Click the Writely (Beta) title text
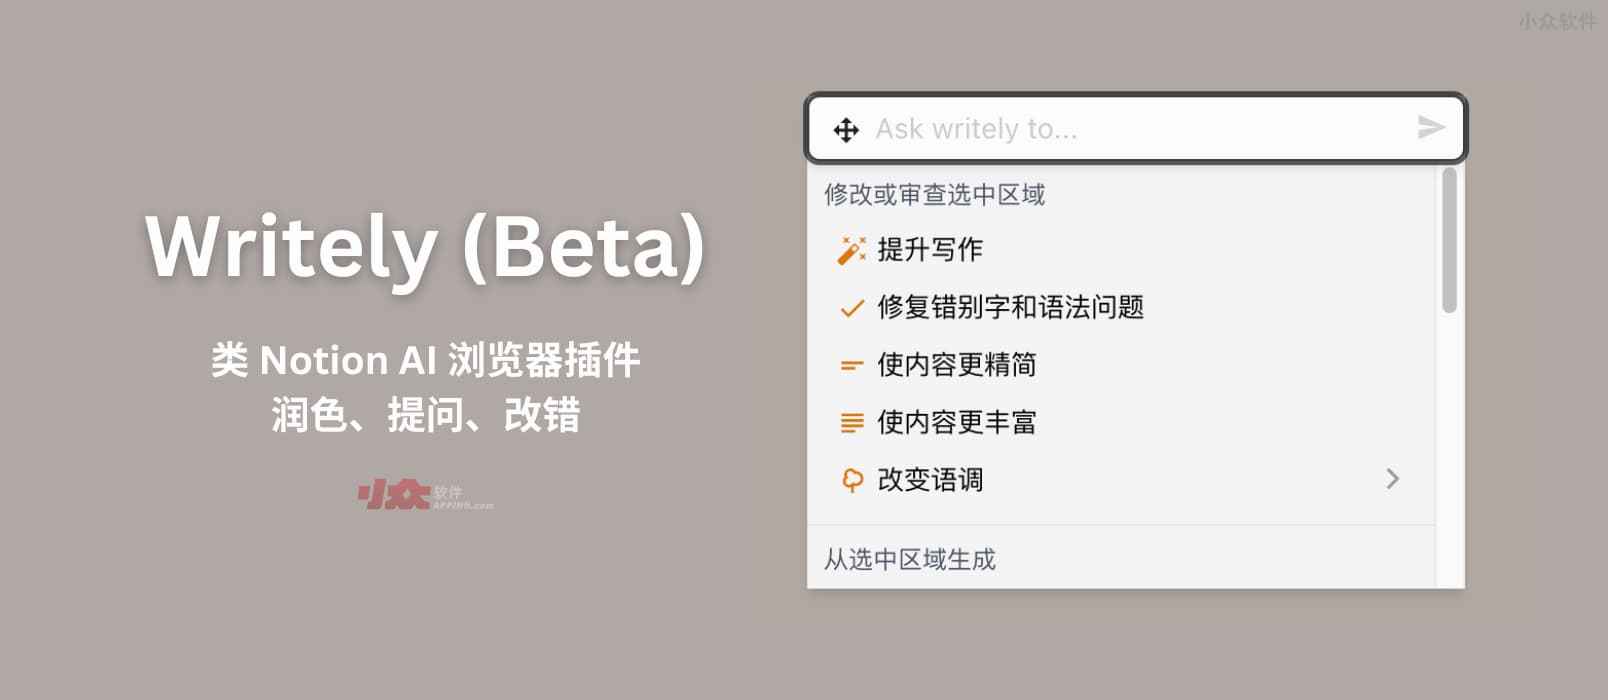 [x=428, y=247]
